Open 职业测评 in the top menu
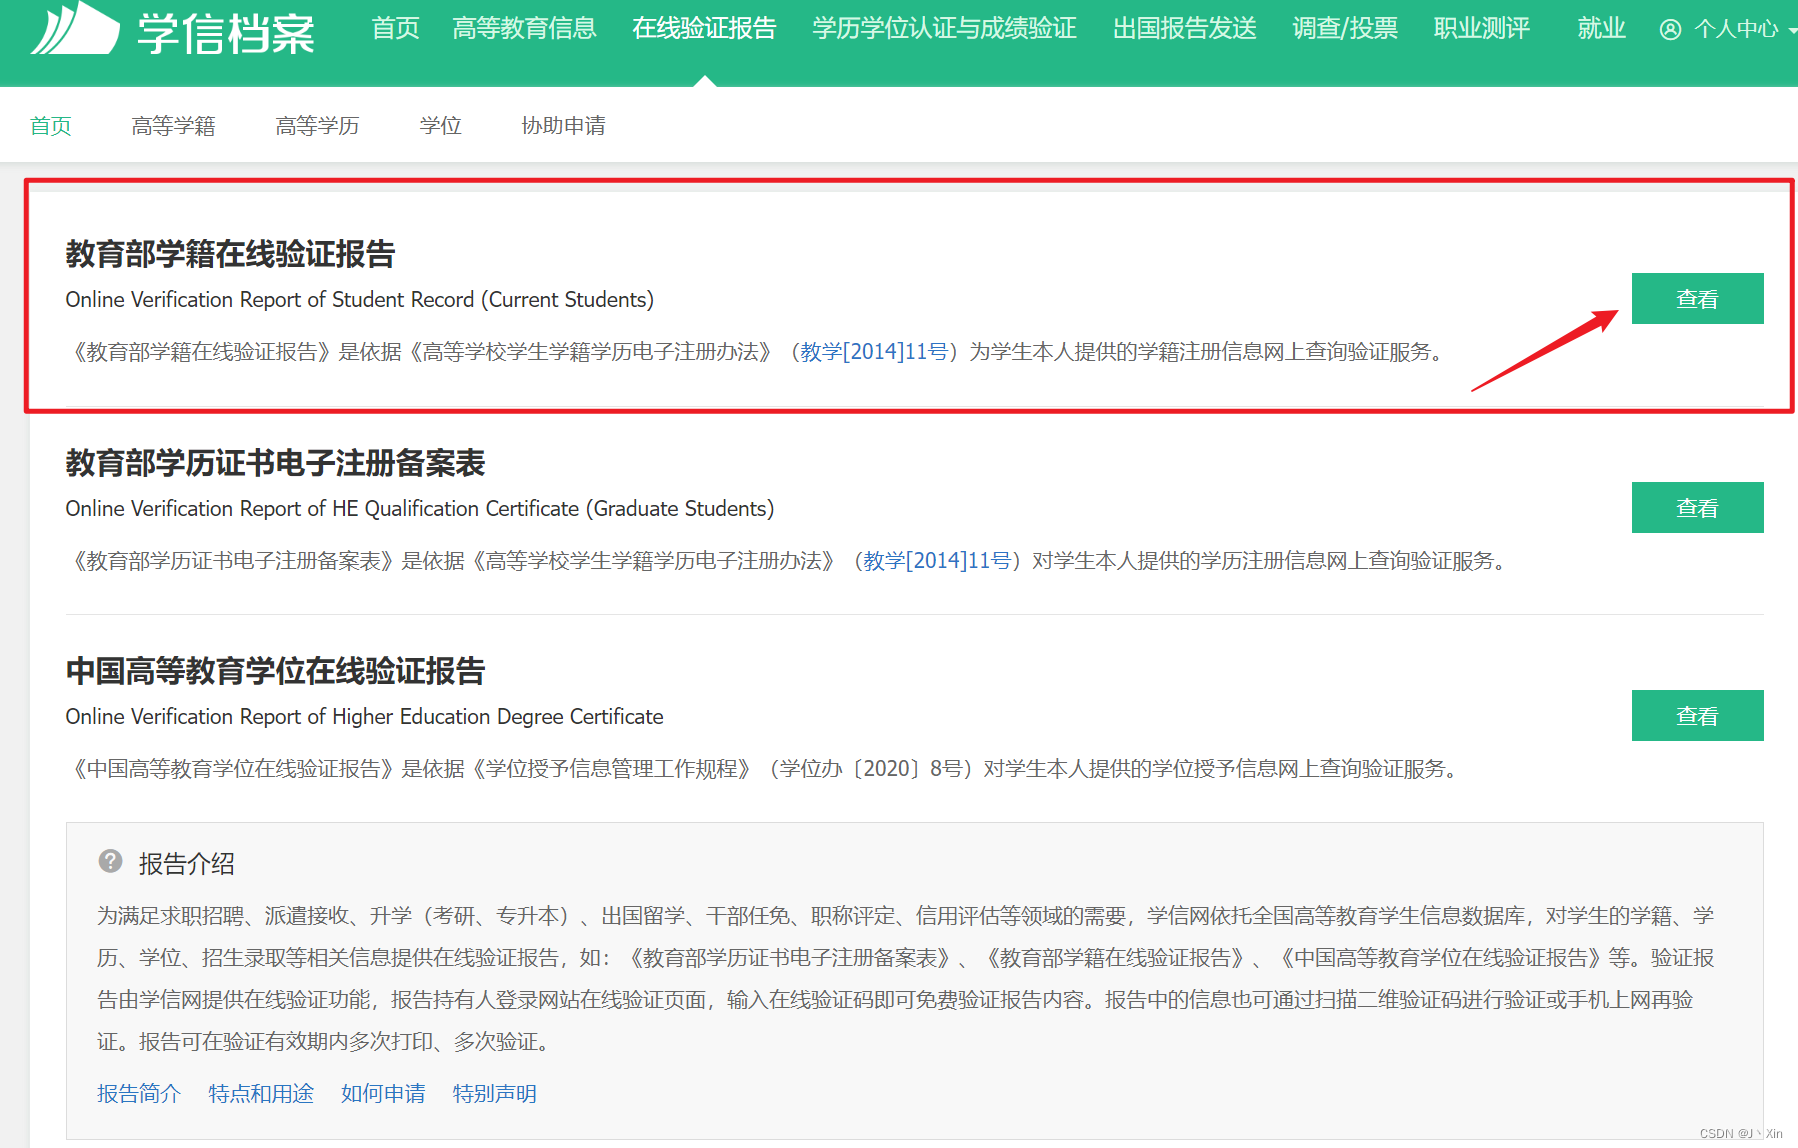This screenshot has height=1148, width=1798. pyautogui.click(x=1481, y=28)
